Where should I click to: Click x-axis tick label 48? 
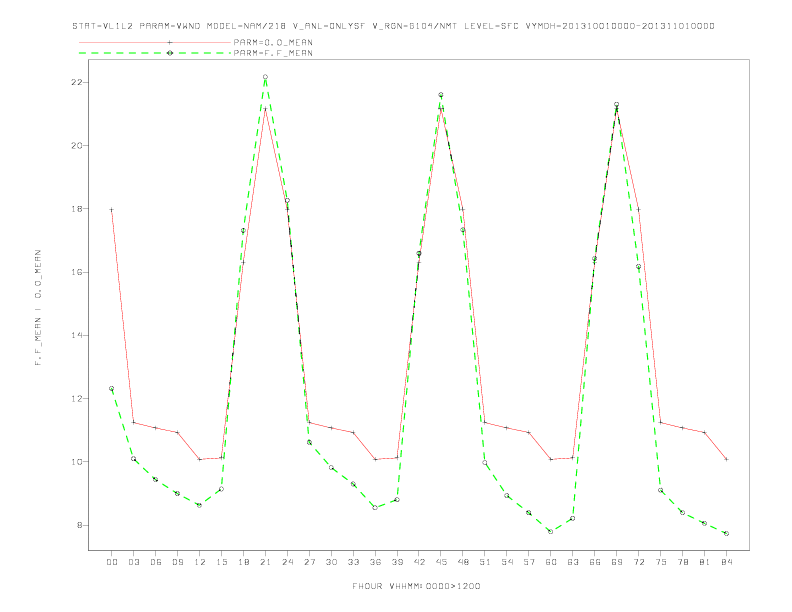463,562
